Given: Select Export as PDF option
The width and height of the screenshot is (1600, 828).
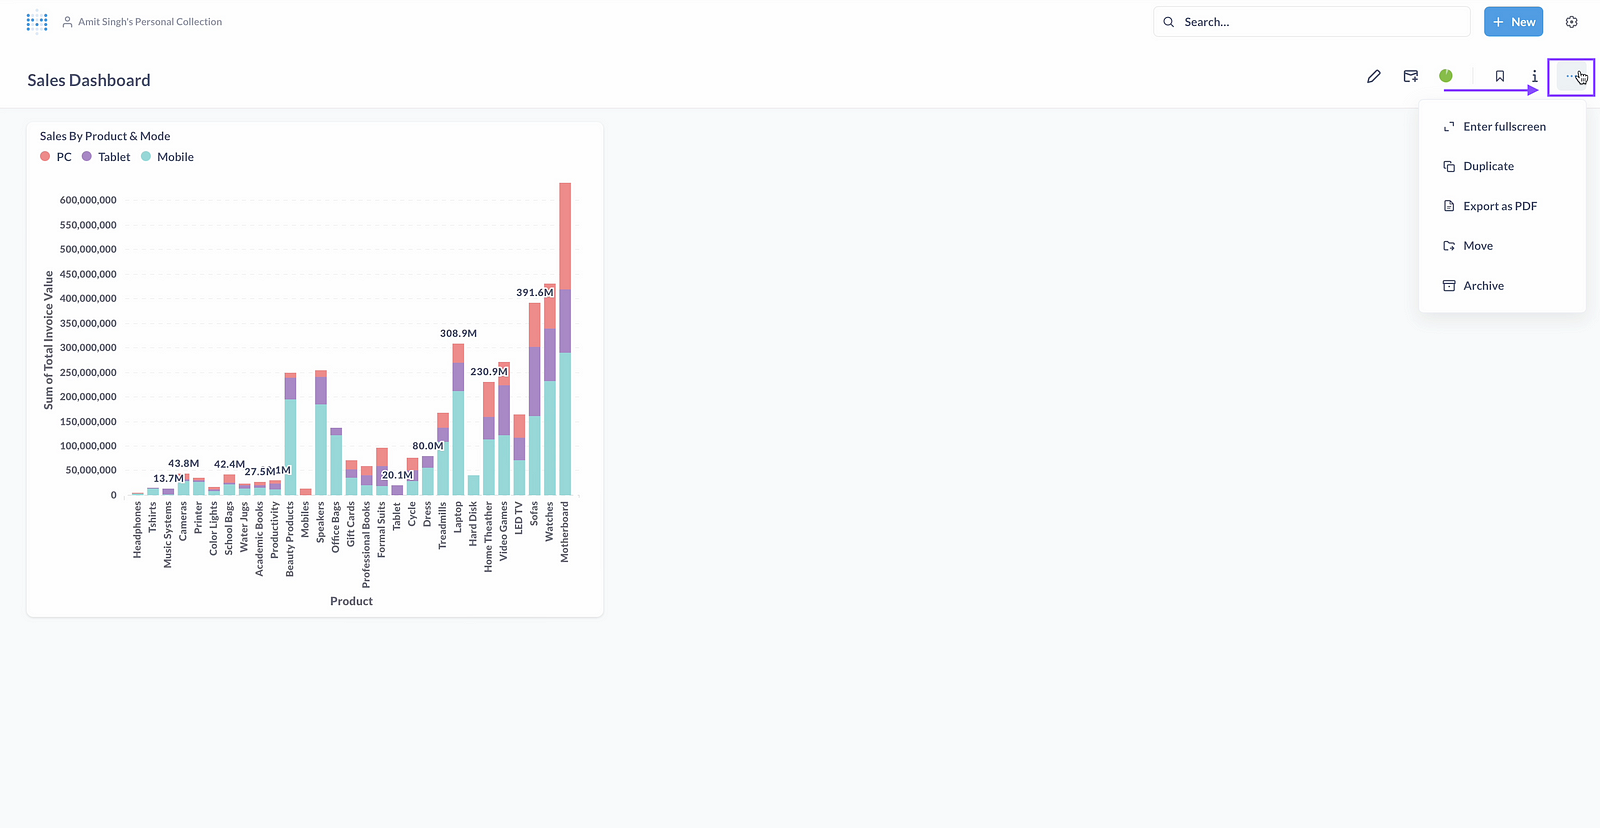Looking at the screenshot, I should click(1499, 206).
